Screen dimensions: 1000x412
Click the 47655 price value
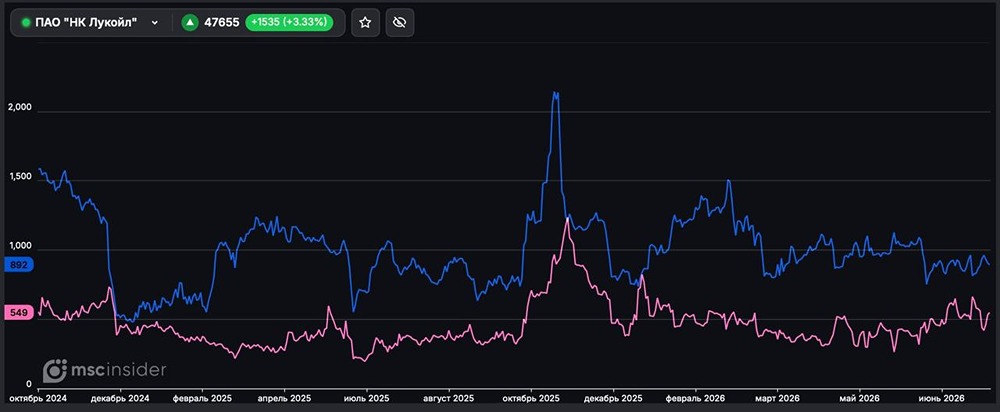click(221, 23)
